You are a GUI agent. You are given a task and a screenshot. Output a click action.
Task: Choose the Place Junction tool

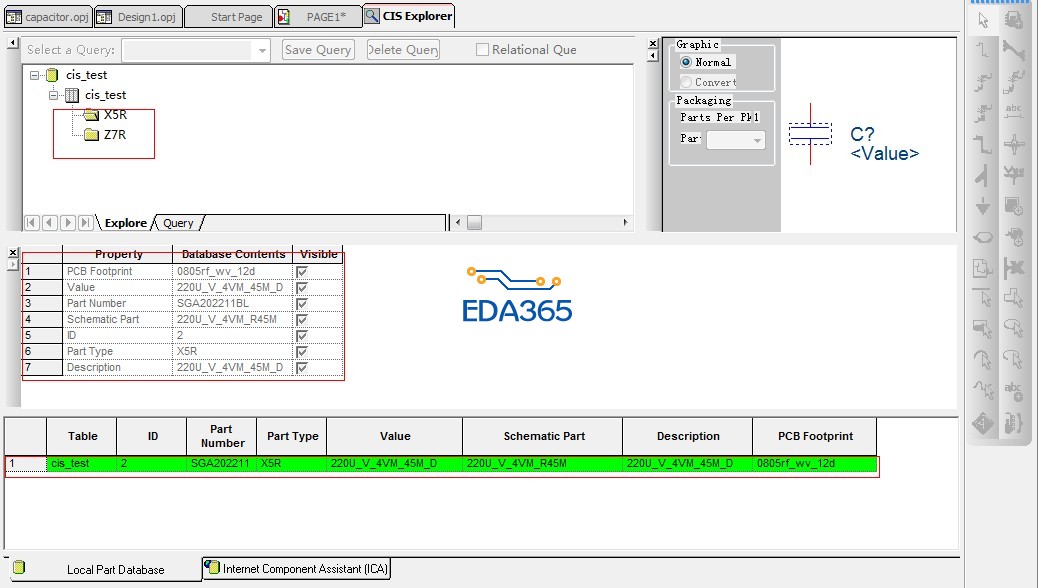pos(1014,144)
